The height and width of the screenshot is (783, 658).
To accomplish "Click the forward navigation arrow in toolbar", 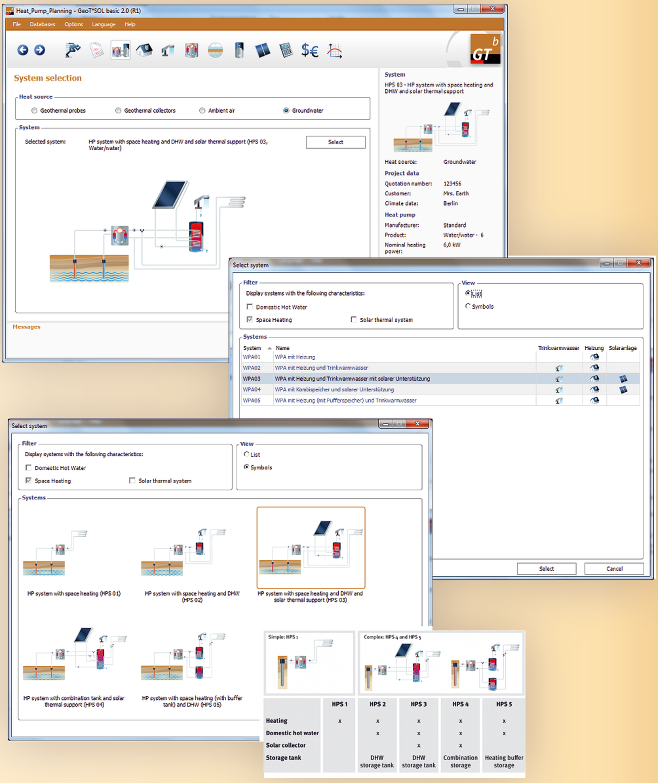I will [x=39, y=50].
